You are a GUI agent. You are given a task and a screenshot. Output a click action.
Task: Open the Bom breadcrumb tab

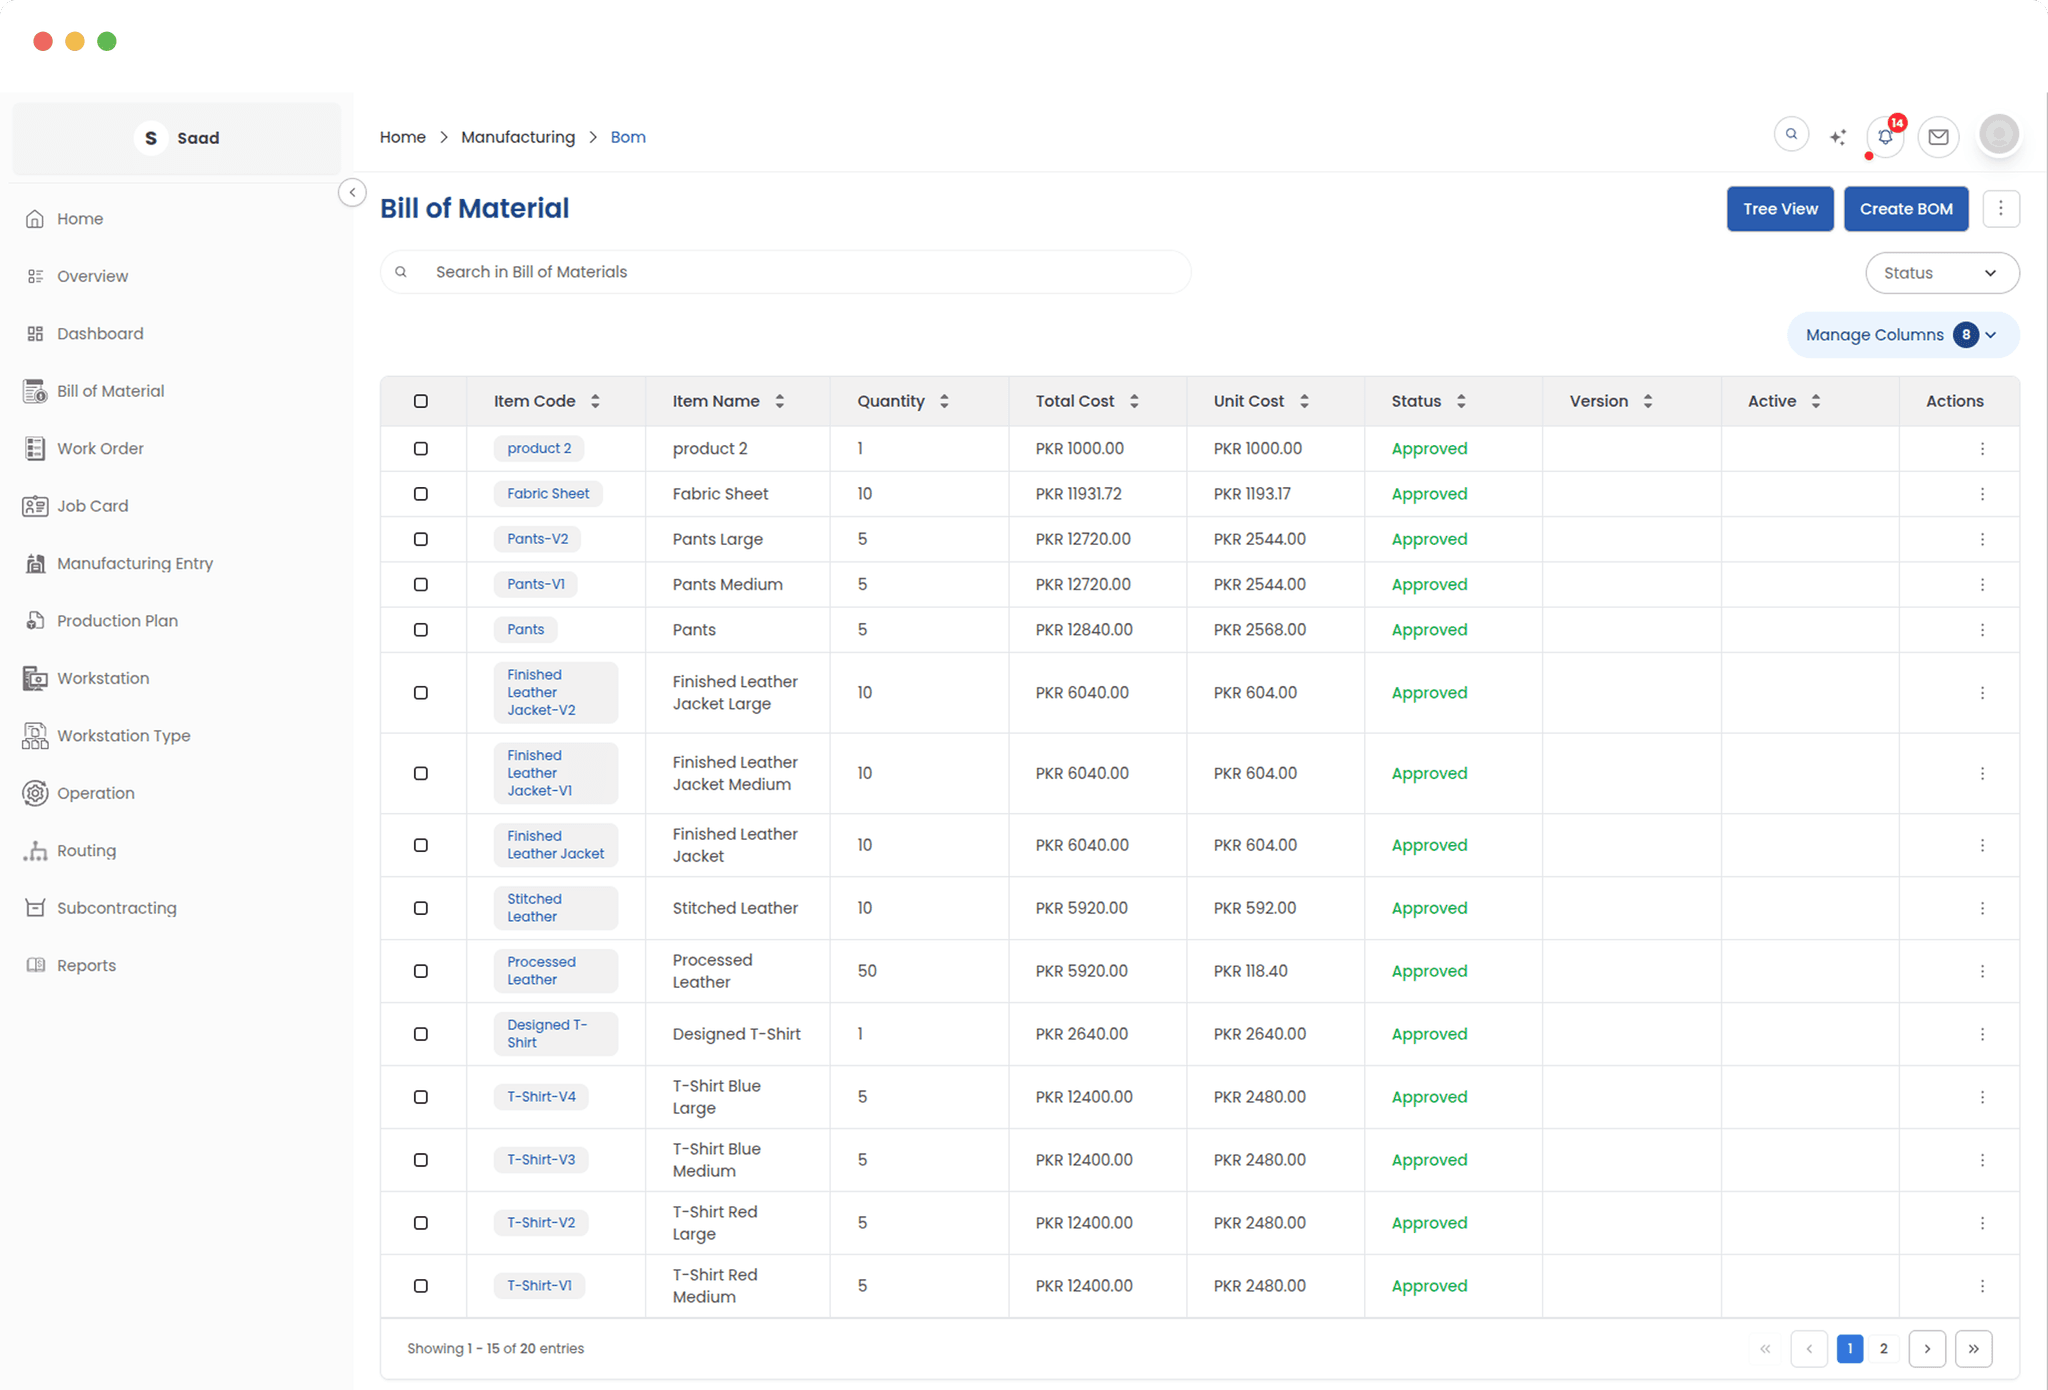click(x=628, y=137)
